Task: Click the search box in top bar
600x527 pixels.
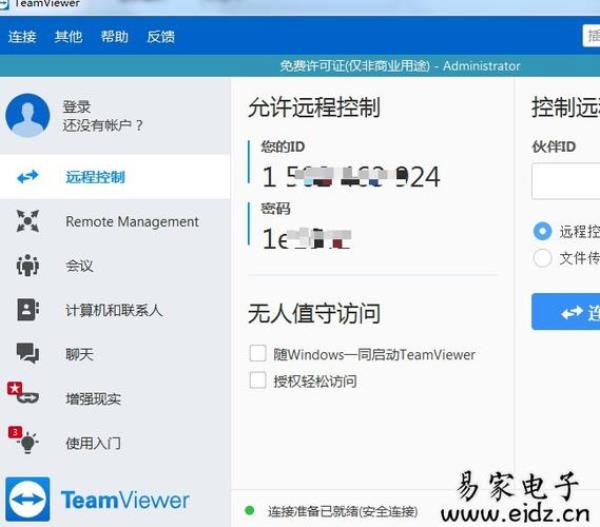Action: pyautogui.click(x=591, y=36)
